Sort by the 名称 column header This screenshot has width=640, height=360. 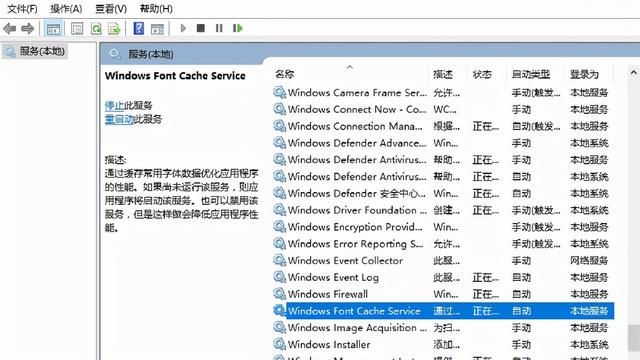point(284,74)
